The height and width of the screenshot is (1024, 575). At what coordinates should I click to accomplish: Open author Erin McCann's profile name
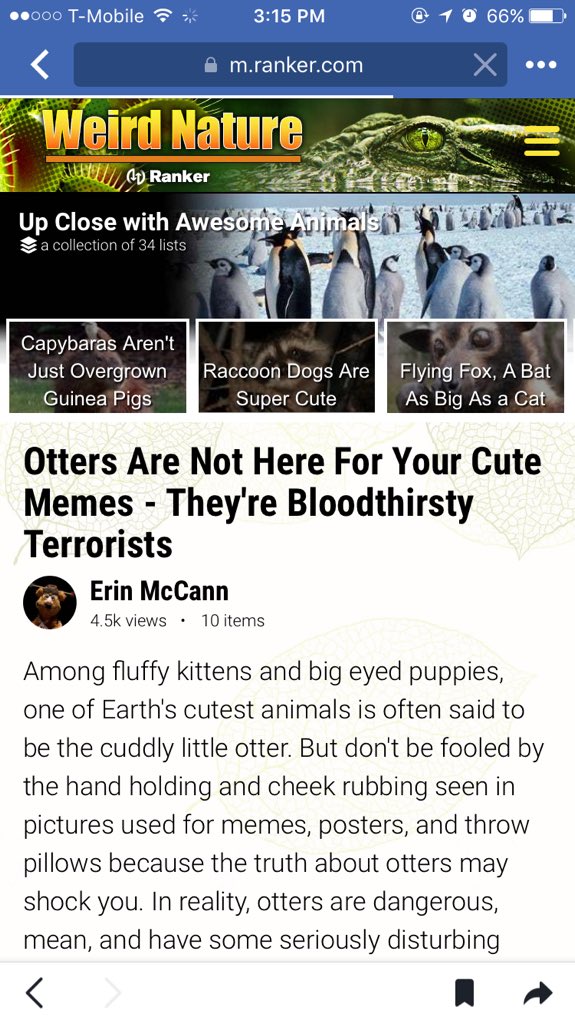(x=159, y=590)
